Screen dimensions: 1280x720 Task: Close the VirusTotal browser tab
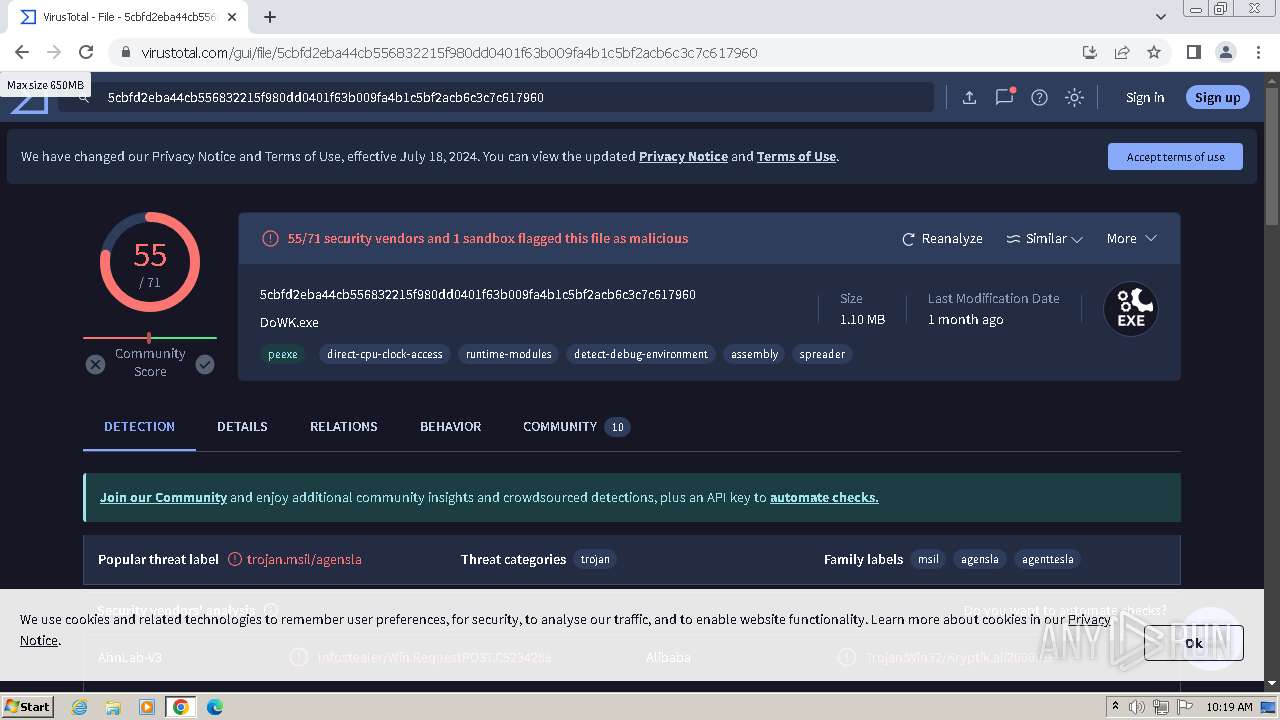pyautogui.click(x=232, y=17)
